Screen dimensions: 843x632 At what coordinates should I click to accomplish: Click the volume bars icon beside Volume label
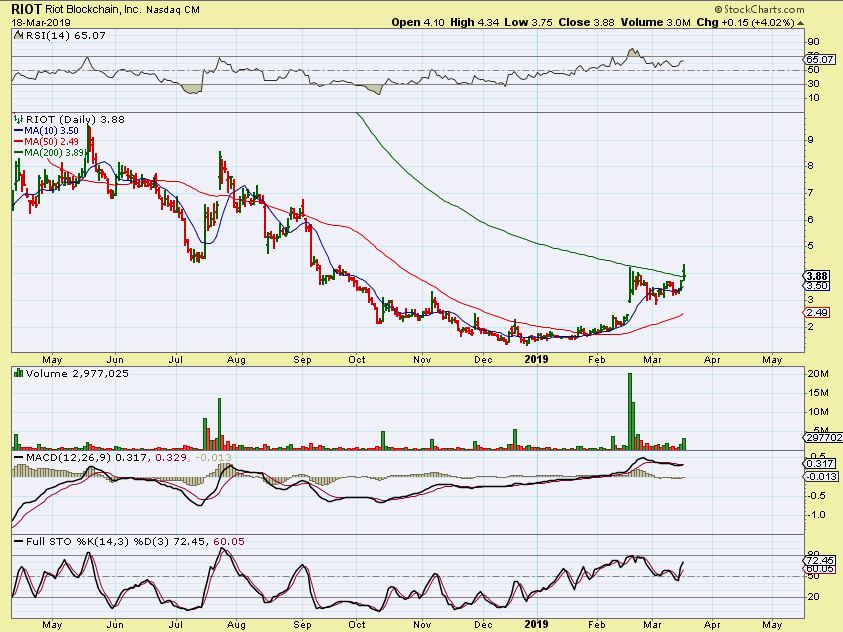[x=19, y=373]
